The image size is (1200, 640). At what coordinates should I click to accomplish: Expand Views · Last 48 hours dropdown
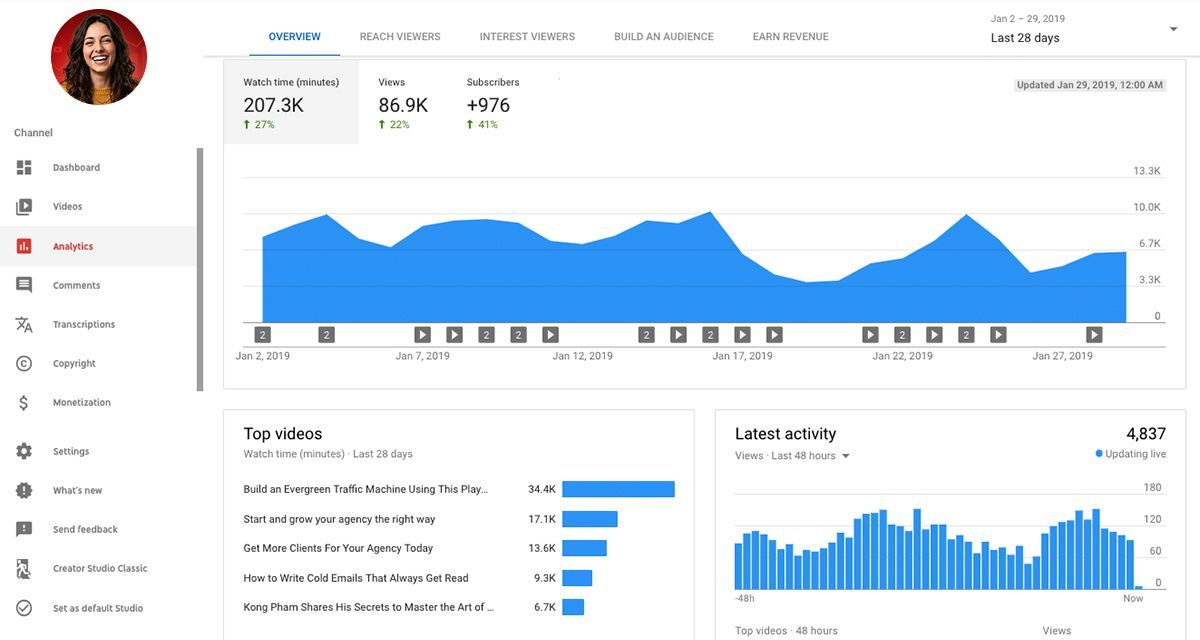pyautogui.click(x=792, y=456)
